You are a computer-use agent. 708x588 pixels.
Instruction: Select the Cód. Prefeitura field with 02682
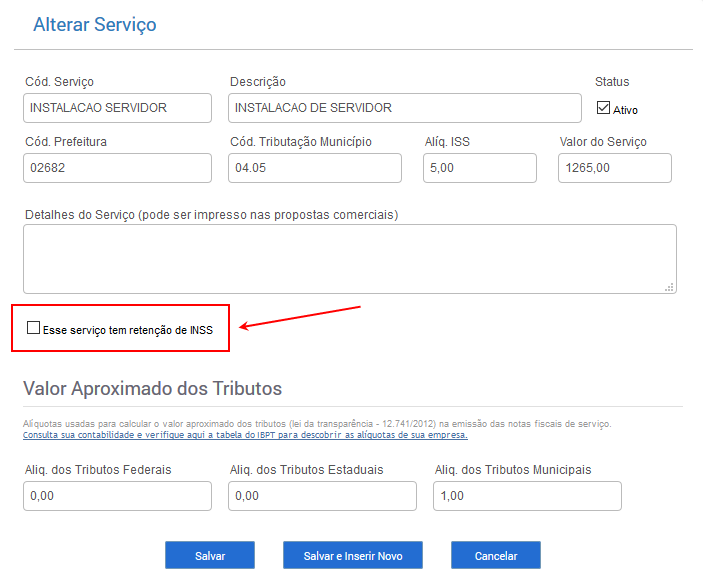117,168
